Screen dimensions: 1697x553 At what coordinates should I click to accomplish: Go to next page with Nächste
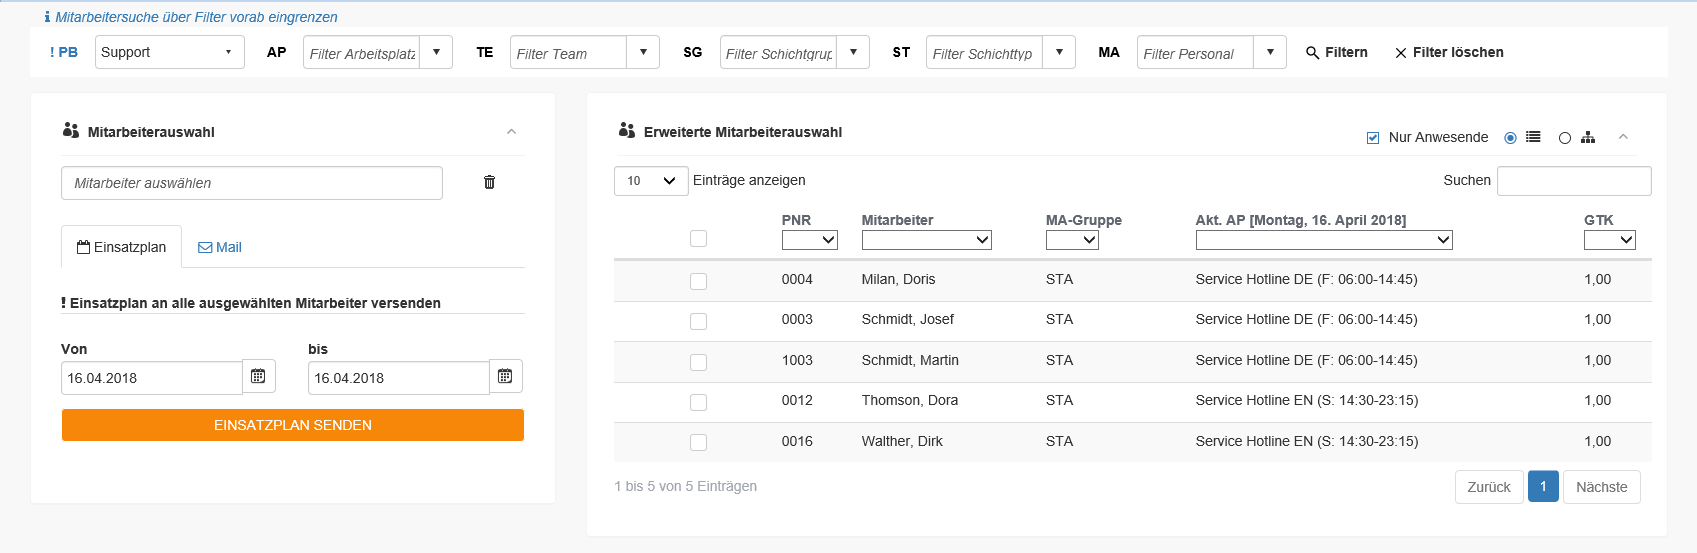tap(1602, 487)
